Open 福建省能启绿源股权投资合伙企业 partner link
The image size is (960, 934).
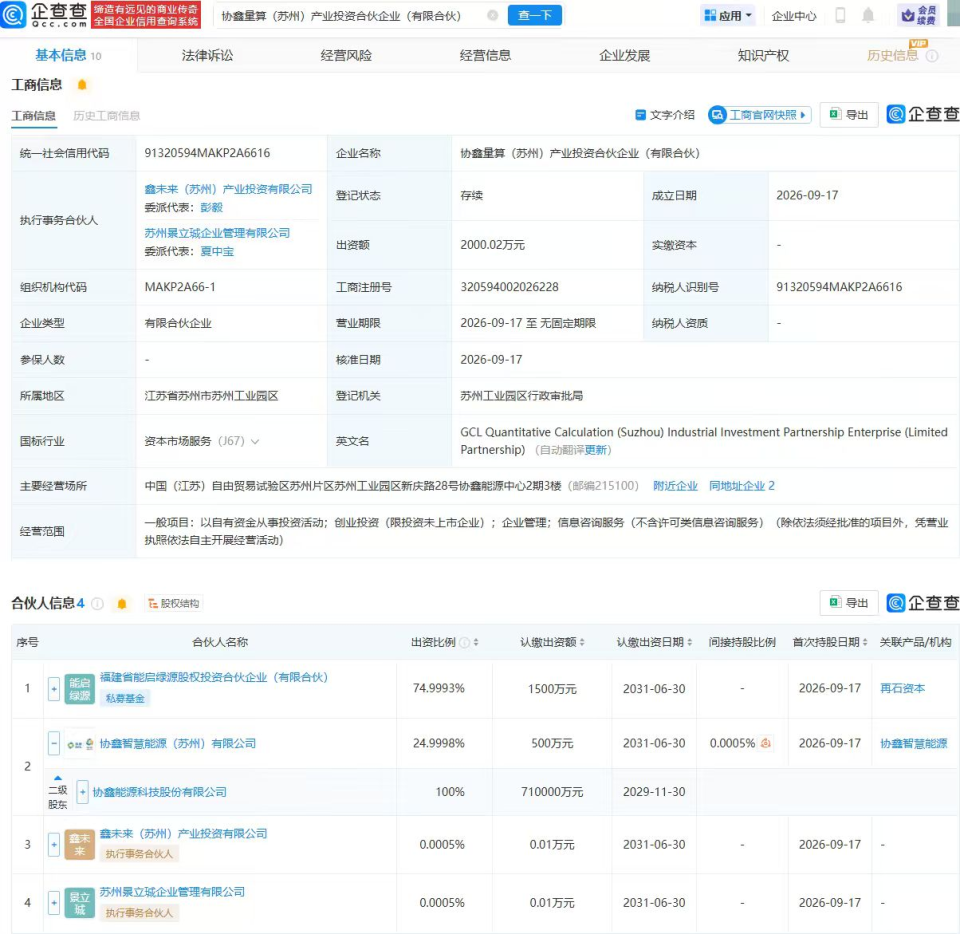pos(214,677)
